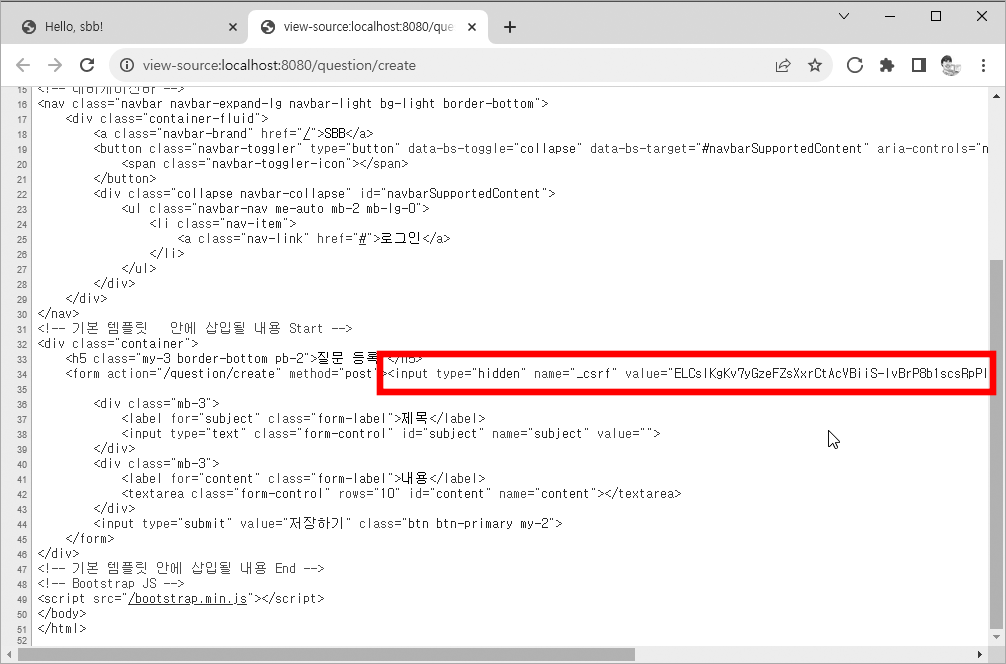Click the '<nav class="navbar' text on line 16
This screenshot has height=664, width=1006.
pyautogui.click(x=101, y=103)
